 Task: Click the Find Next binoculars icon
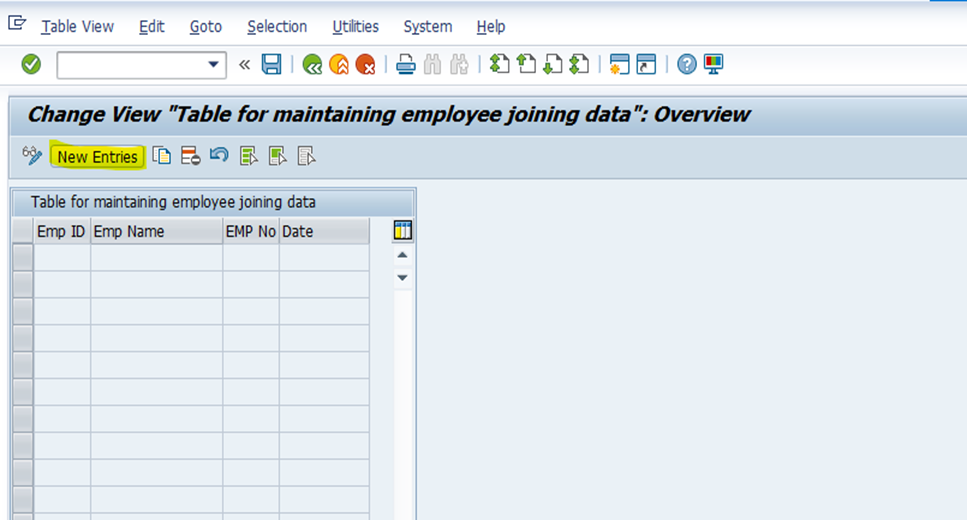tap(459, 64)
